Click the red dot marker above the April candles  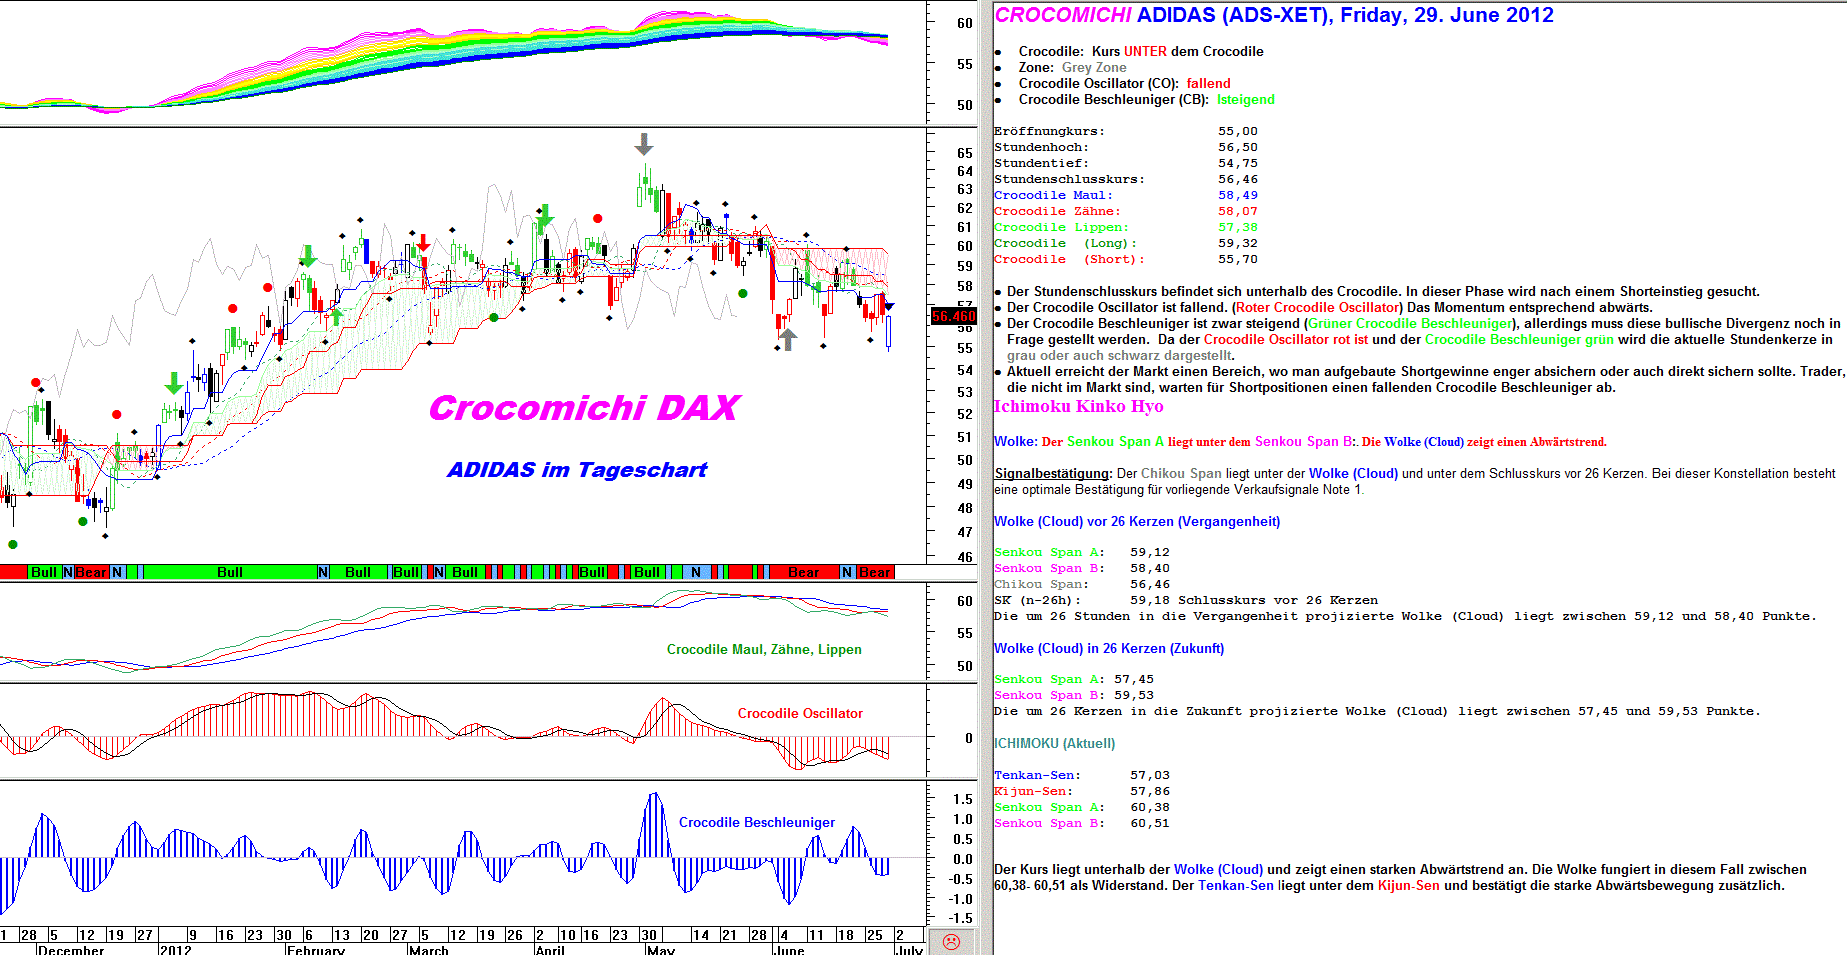598,218
